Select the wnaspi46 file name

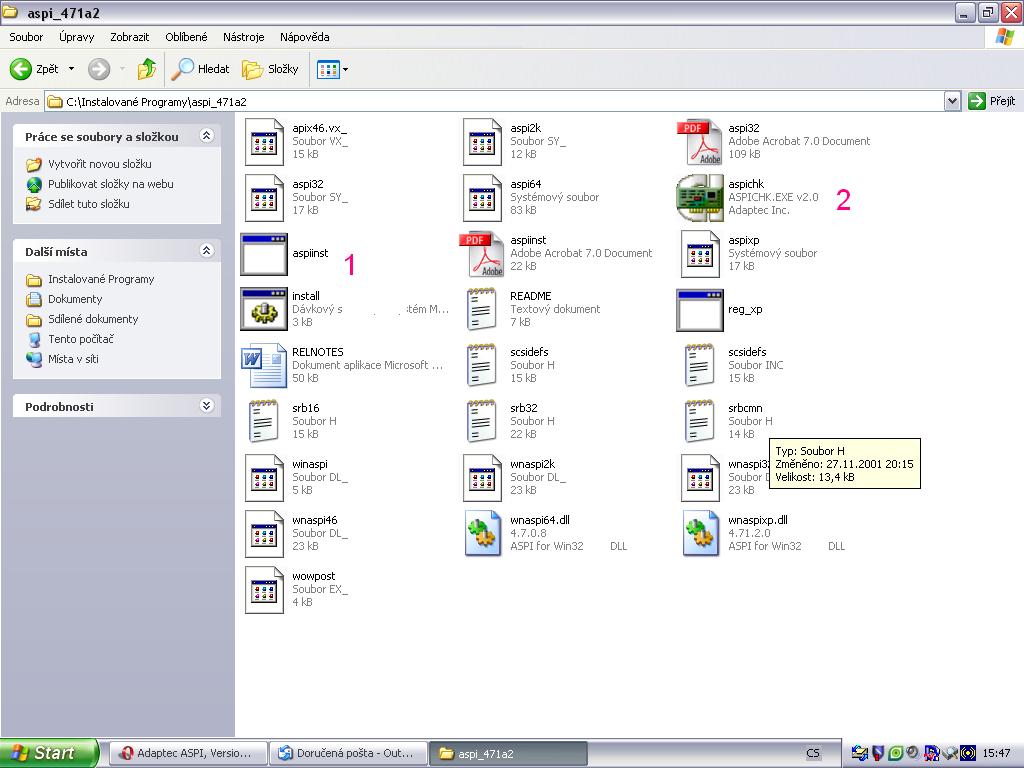point(315,520)
